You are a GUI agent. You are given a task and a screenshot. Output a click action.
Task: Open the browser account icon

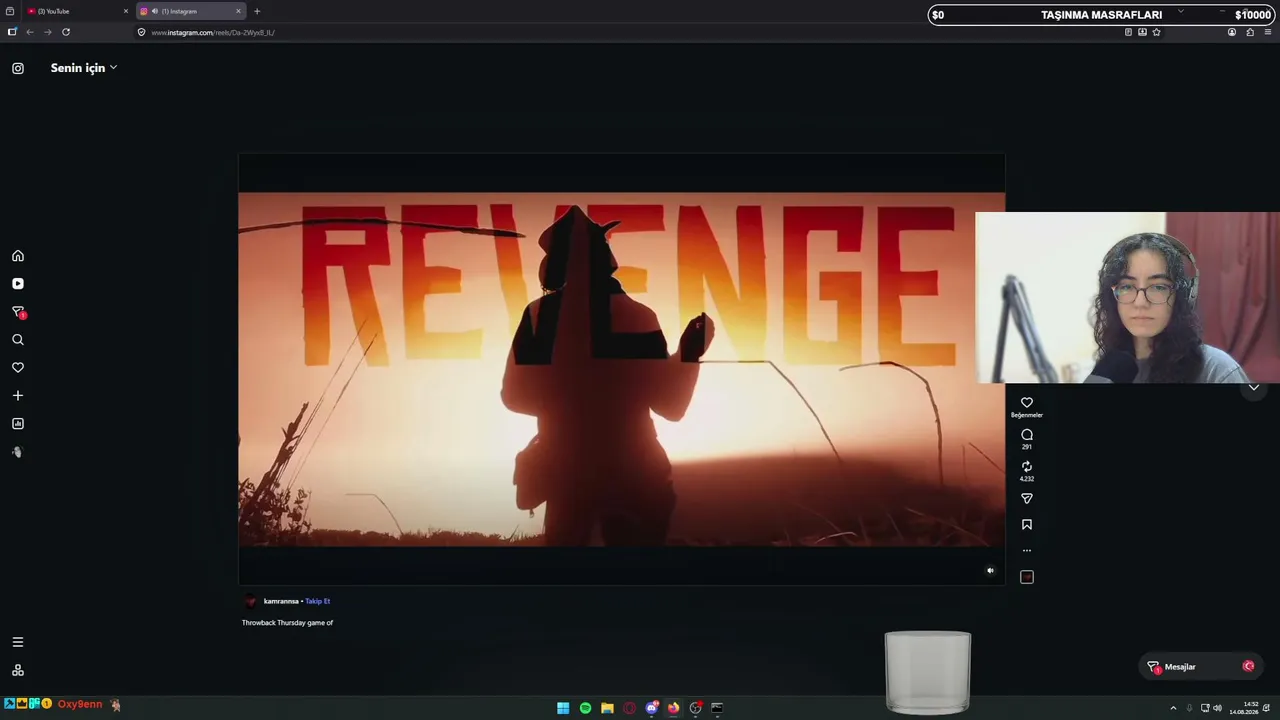pos(1232,32)
